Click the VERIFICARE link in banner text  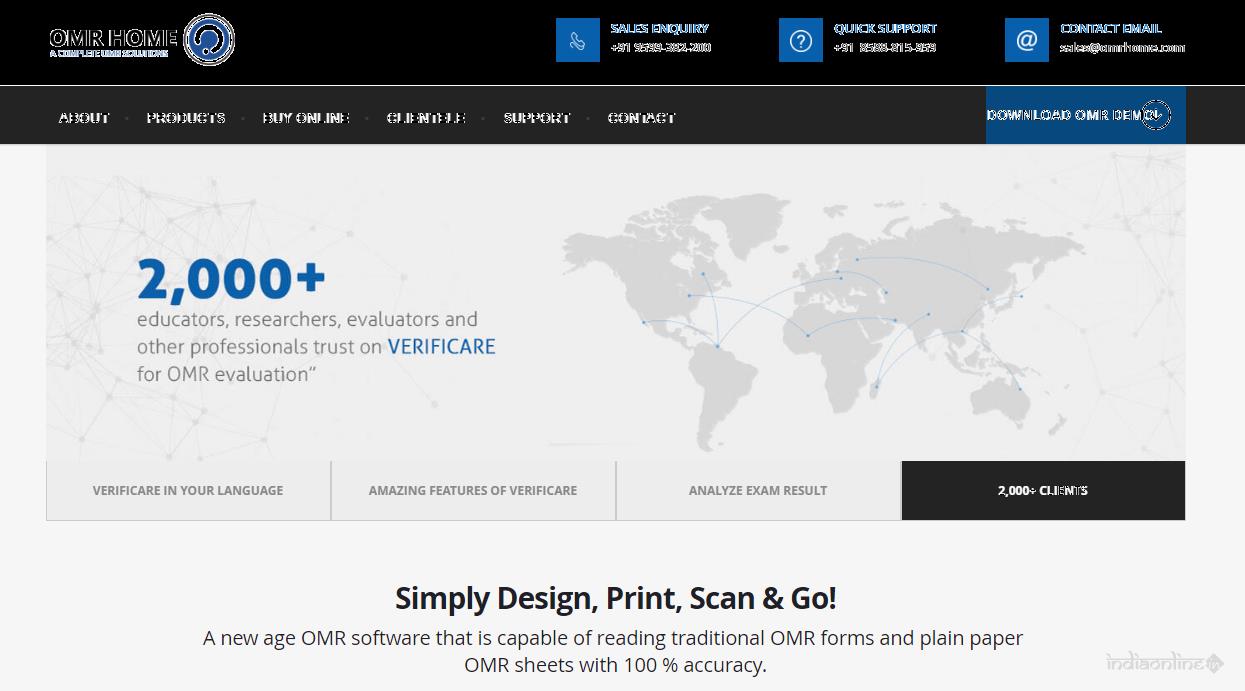click(x=441, y=347)
